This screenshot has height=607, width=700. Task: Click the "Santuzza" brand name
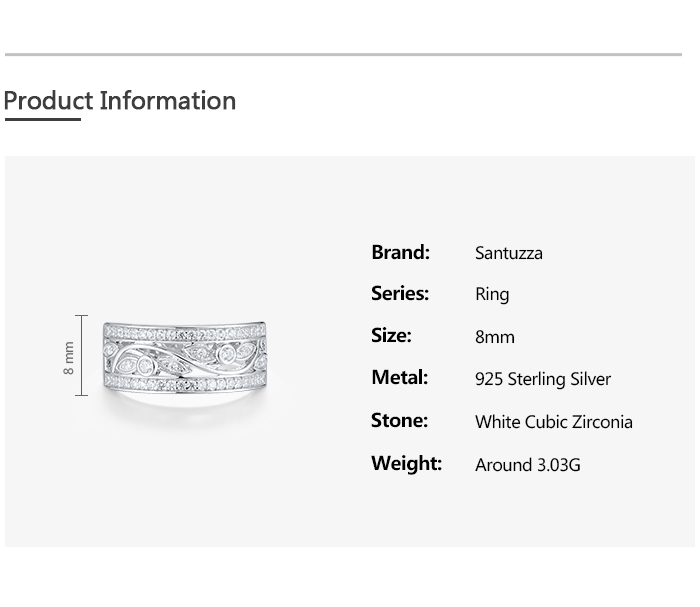pyautogui.click(x=508, y=253)
